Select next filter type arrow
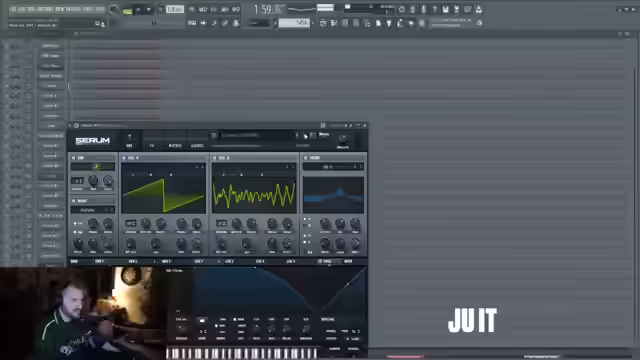 pyautogui.click(x=361, y=167)
